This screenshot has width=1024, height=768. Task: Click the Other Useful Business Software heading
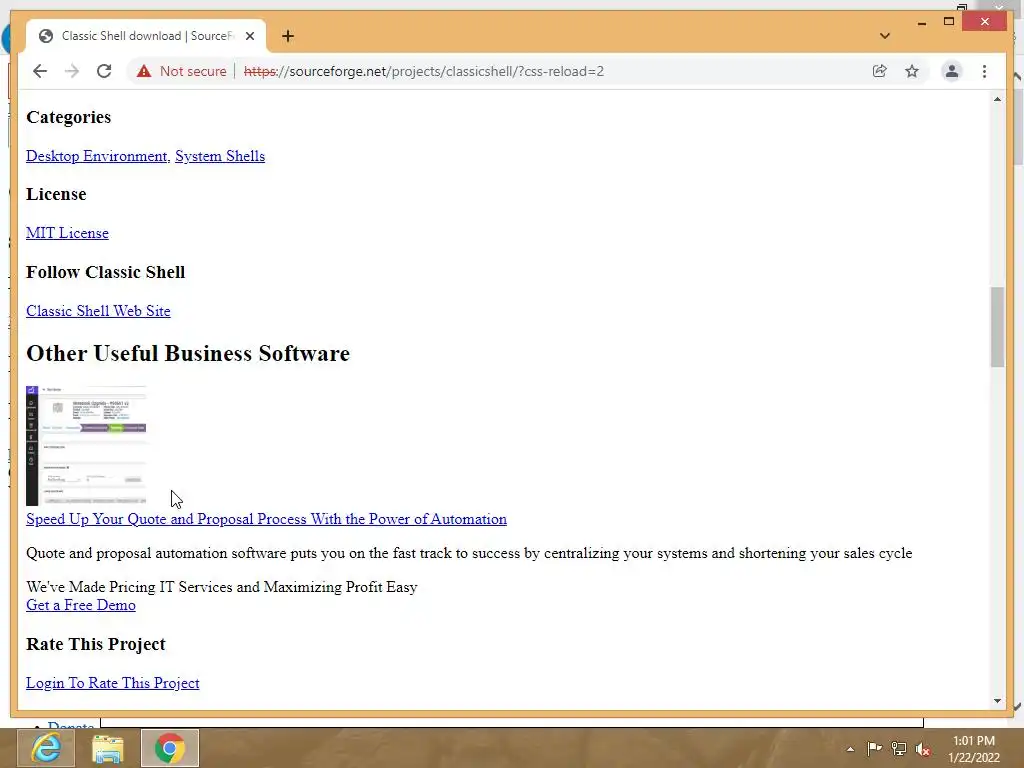pyautogui.click(x=188, y=353)
